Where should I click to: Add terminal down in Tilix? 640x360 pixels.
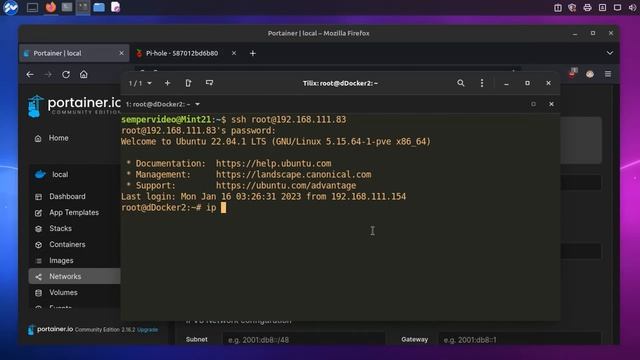click(209, 83)
